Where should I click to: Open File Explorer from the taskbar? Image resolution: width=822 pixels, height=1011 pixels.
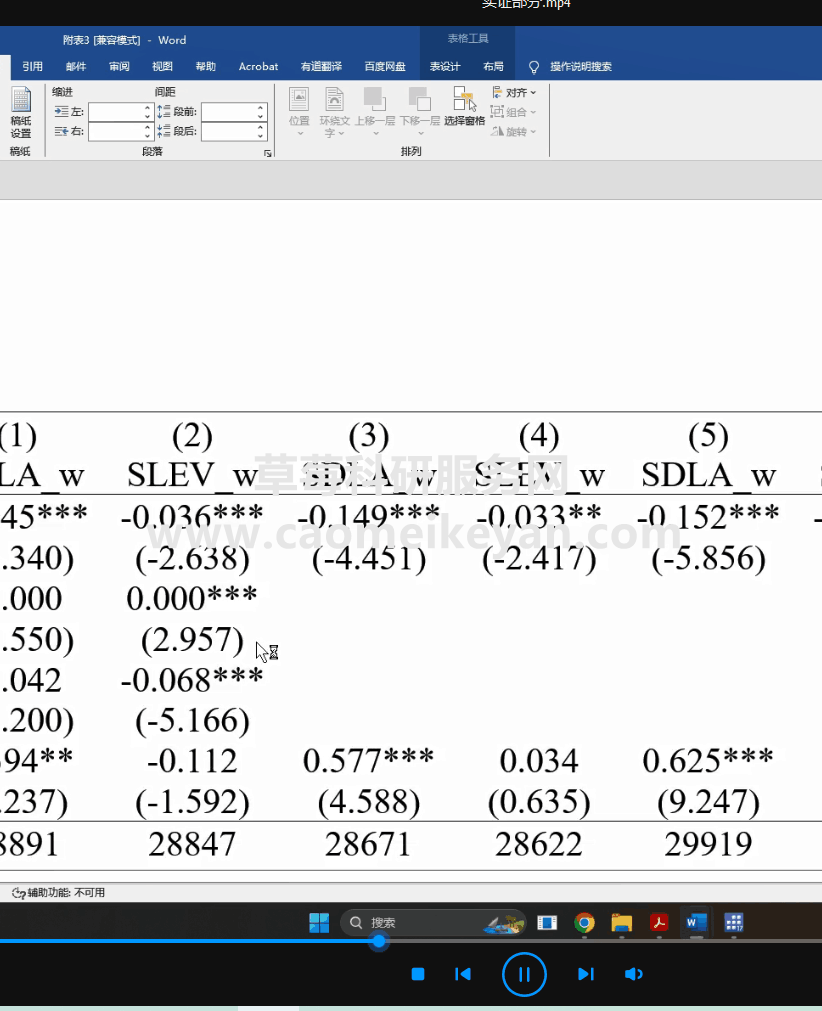(x=621, y=923)
